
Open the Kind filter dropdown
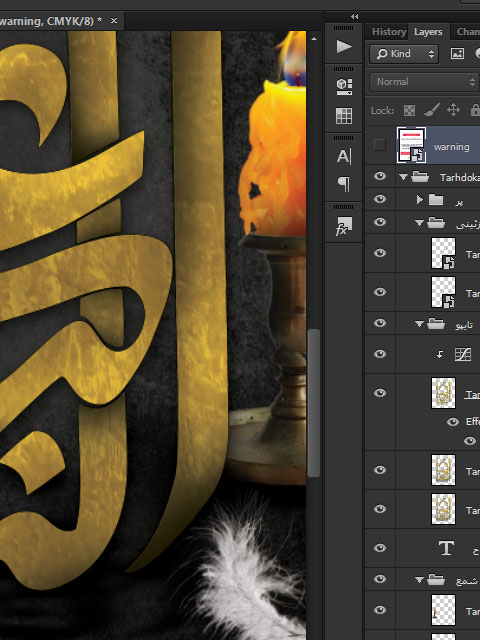point(404,53)
